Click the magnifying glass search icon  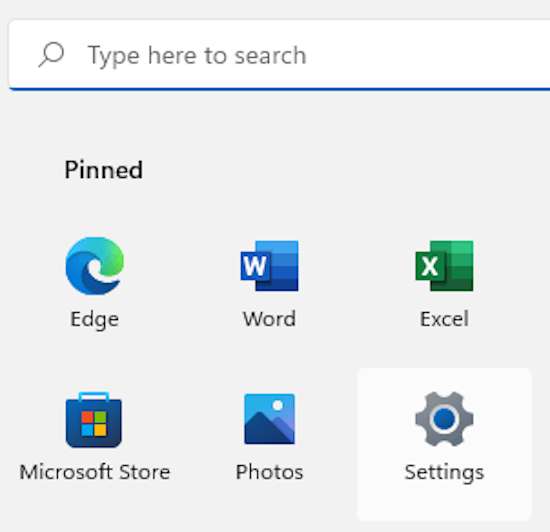coord(51,54)
